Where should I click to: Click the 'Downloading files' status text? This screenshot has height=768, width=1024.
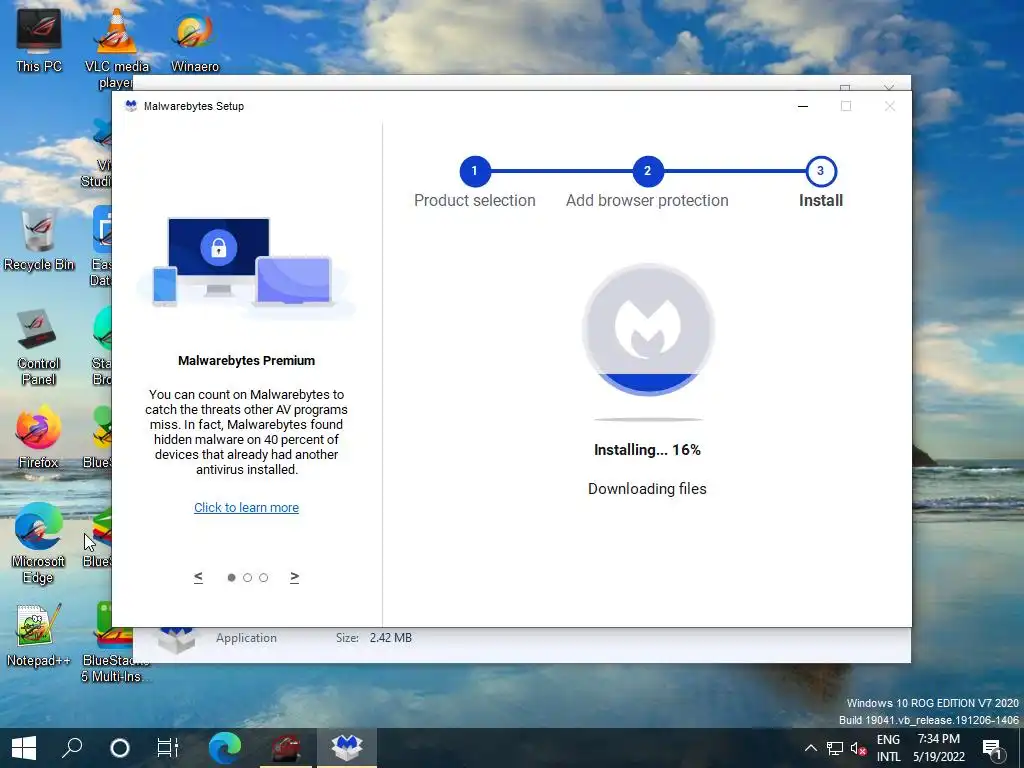click(x=647, y=488)
